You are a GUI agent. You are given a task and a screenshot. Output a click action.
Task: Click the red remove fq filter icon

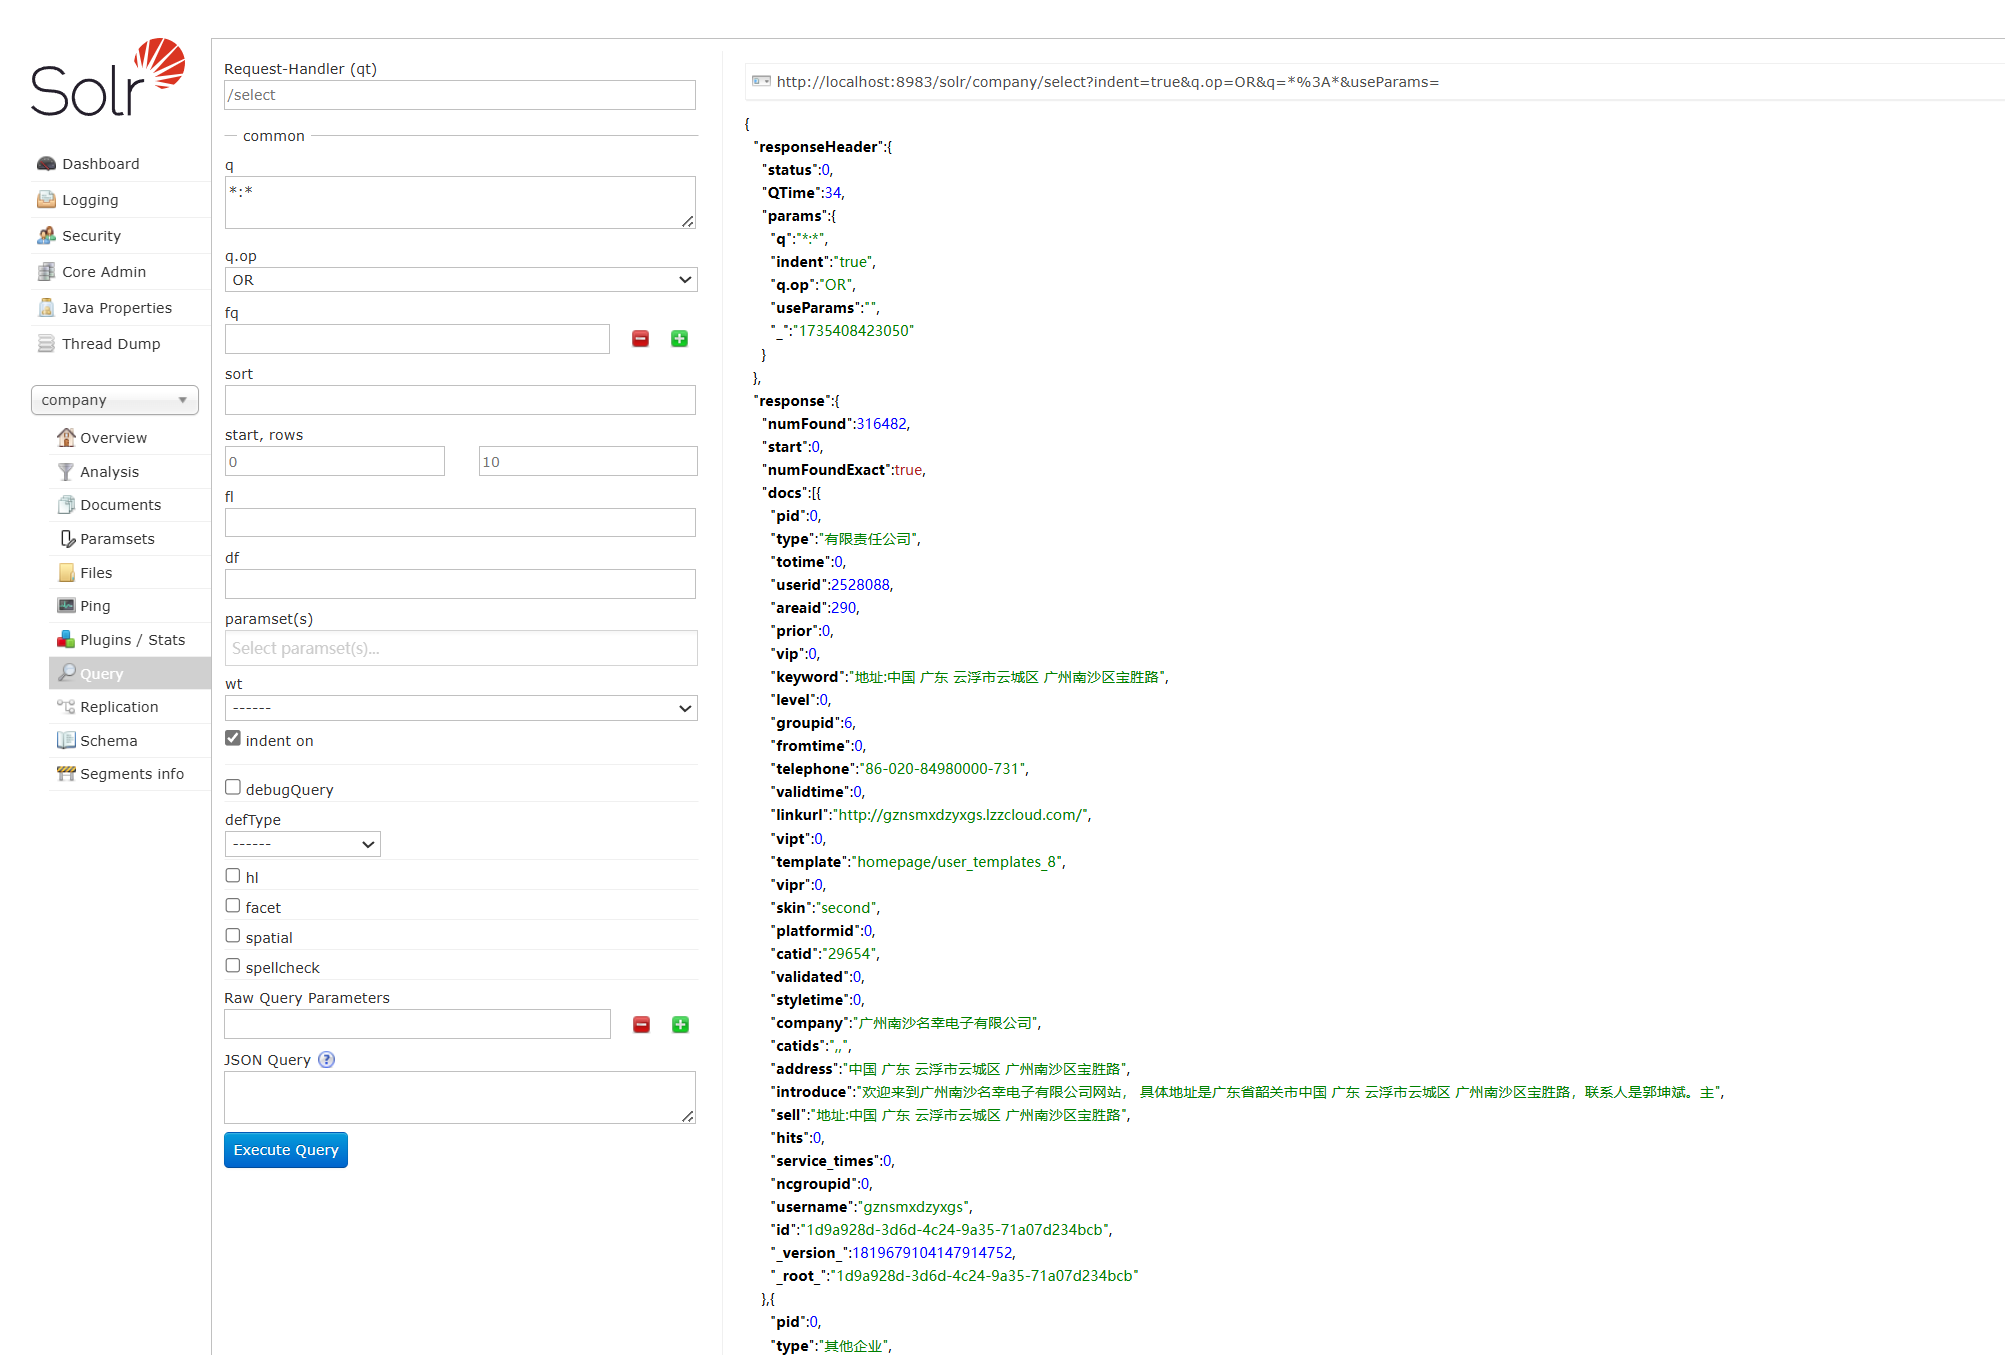pyautogui.click(x=641, y=339)
